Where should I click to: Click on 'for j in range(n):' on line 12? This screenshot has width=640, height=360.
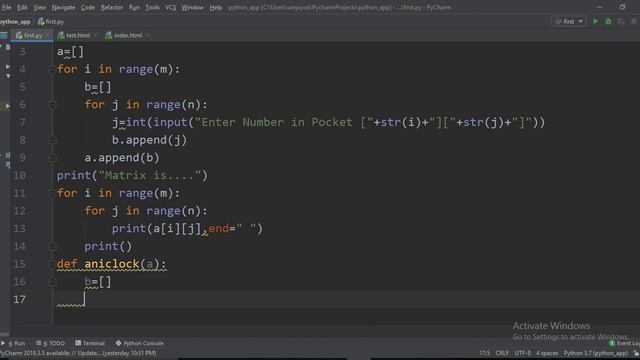pos(146,211)
